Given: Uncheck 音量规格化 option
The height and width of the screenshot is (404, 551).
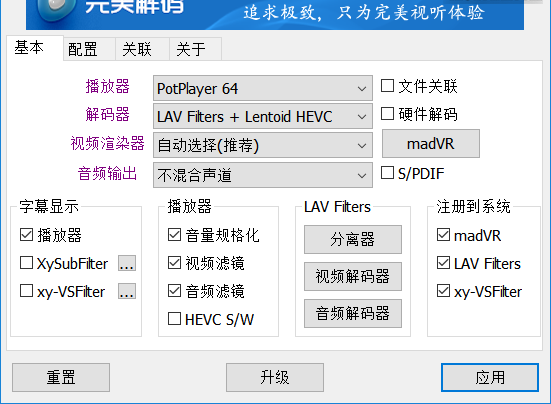Looking at the screenshot, I should (174, 235).
